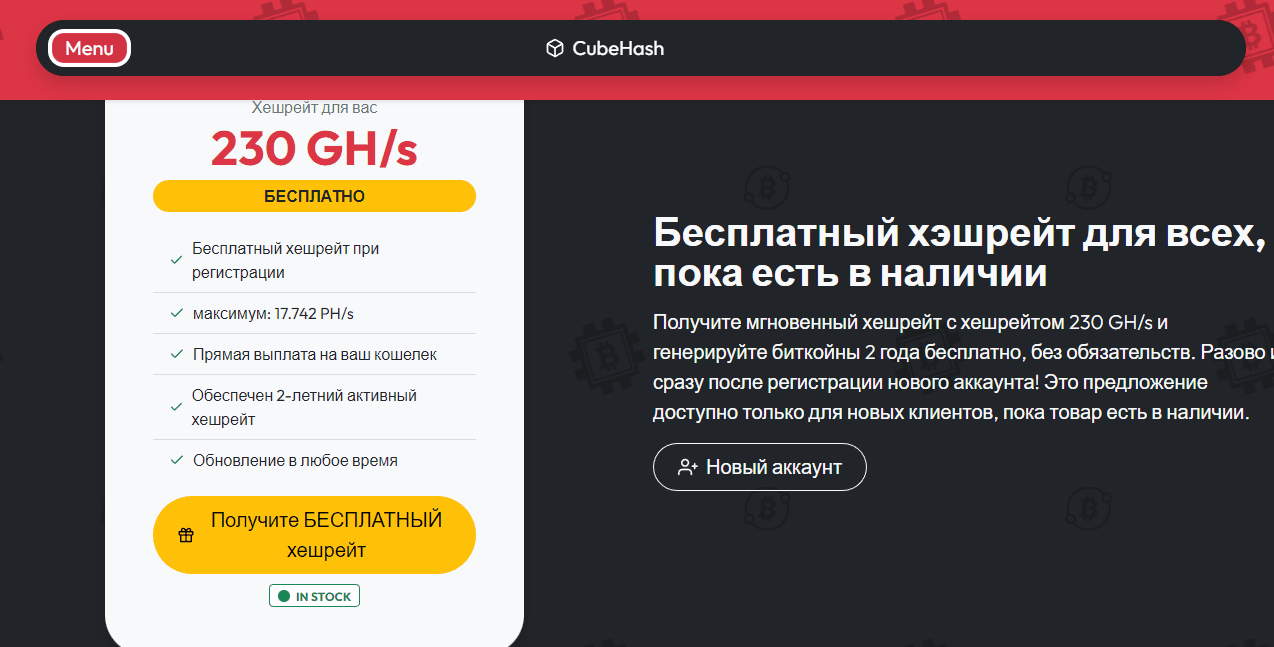Click checkmark next to "максимум: 17.742 PH/s"
The height and width of the screenshot is (647, 1274).
click(176, 314)
